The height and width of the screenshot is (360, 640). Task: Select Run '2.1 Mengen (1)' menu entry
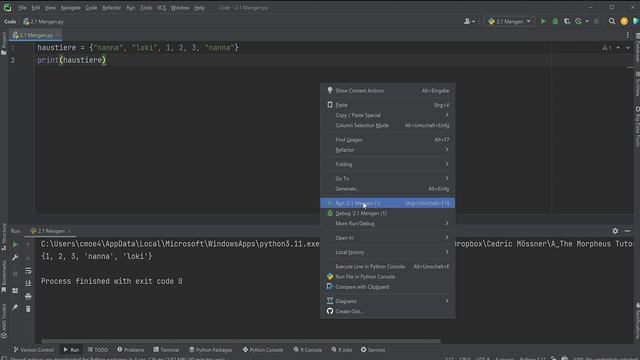[x=387, y=203]
